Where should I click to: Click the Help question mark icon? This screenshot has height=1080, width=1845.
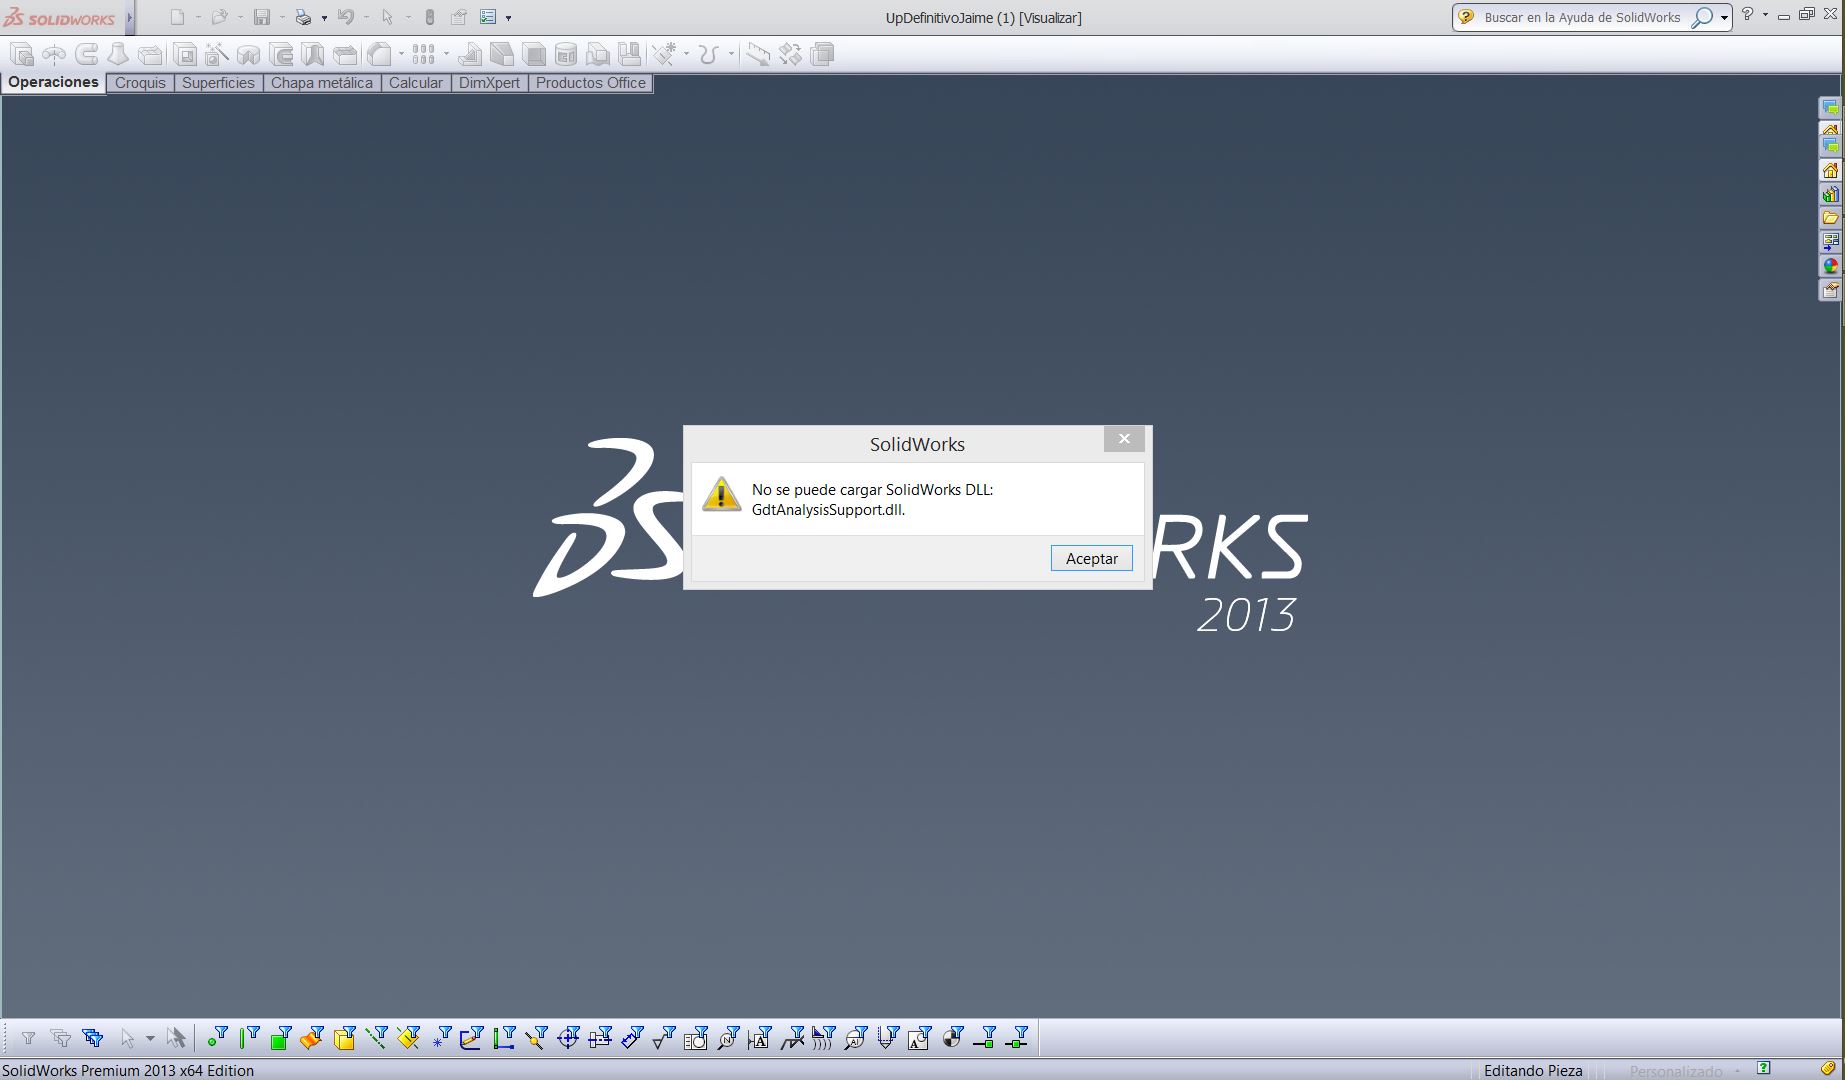point(1747,14)
